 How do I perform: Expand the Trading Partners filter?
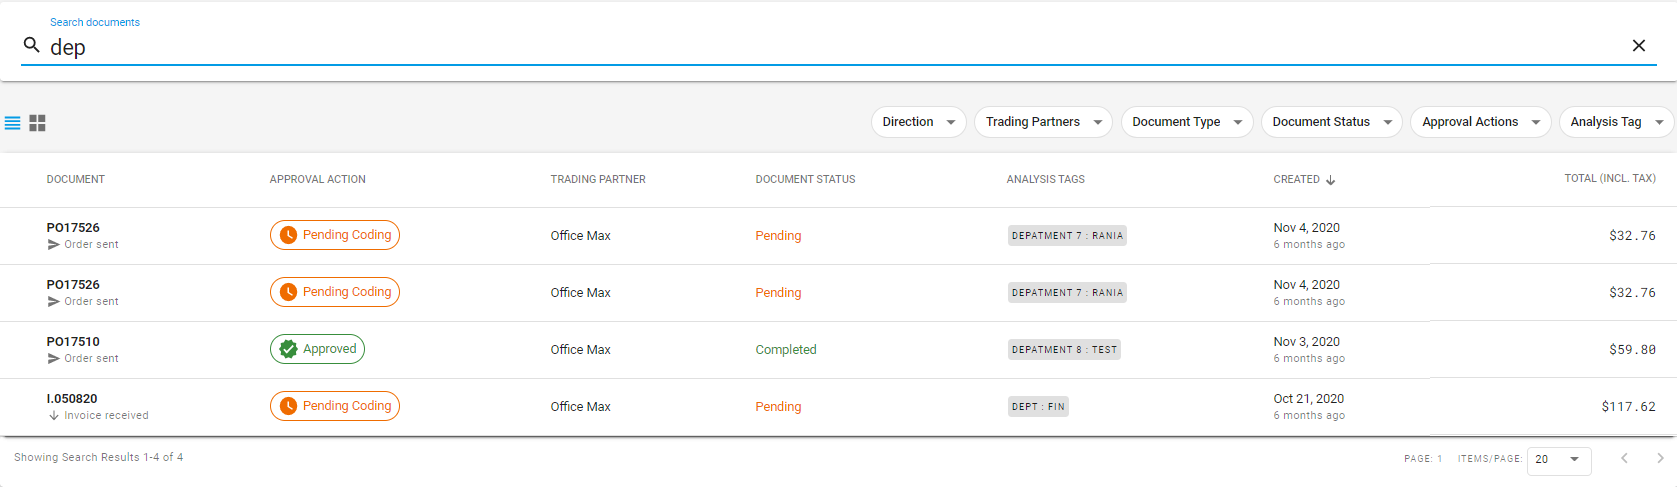(1042, 122)
